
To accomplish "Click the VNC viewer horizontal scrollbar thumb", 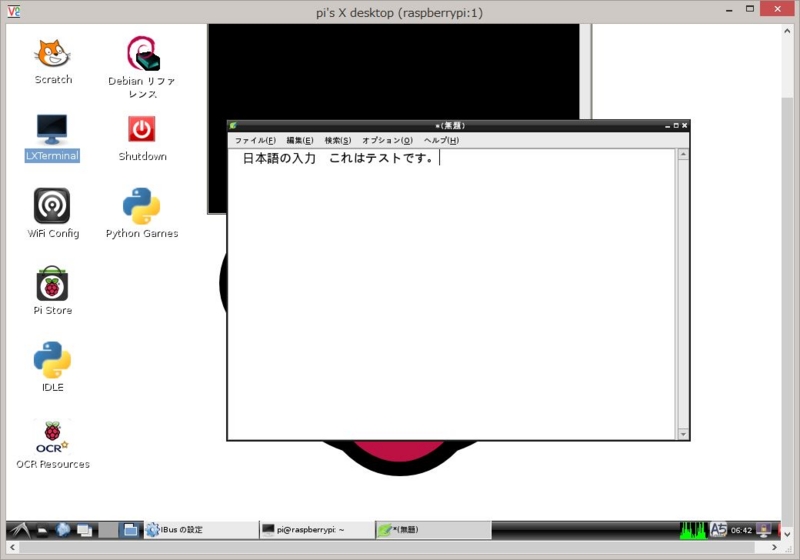I will [387, 547].
